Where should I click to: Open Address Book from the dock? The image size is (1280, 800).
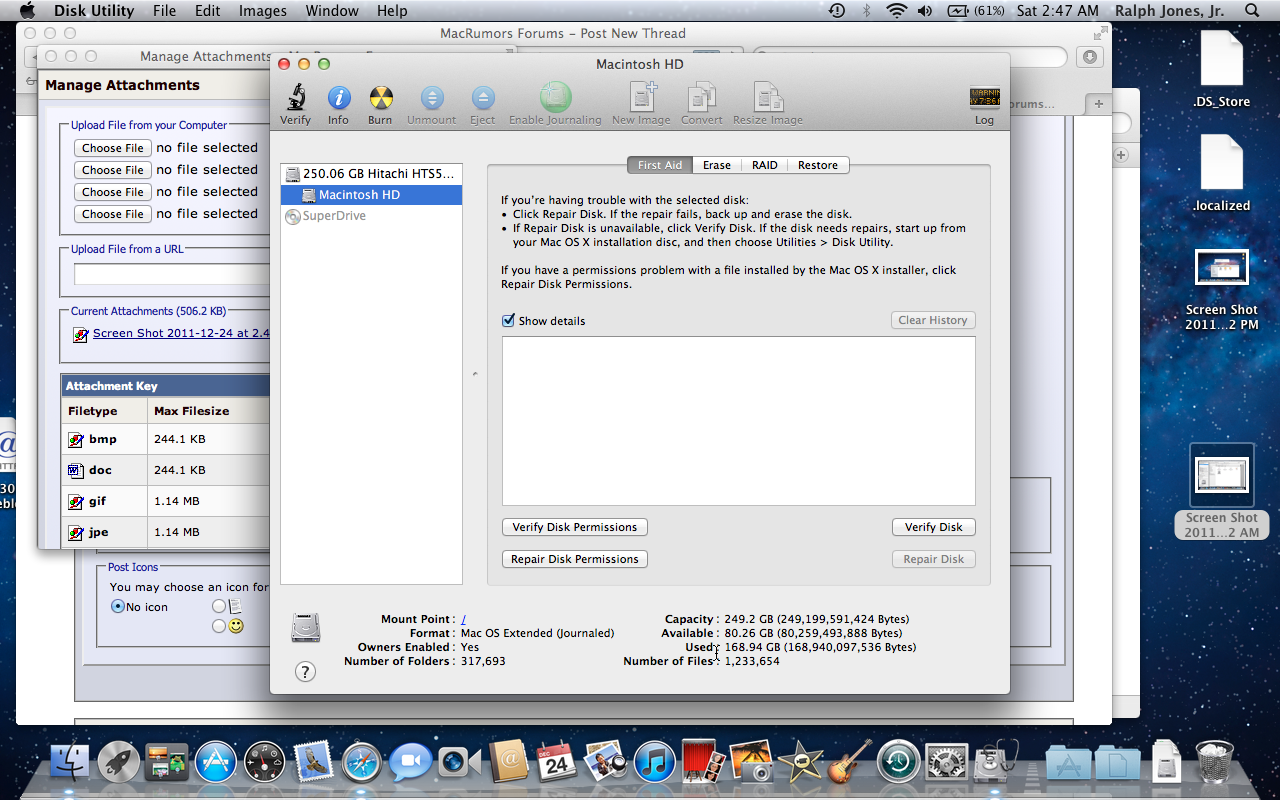point(508,762)
